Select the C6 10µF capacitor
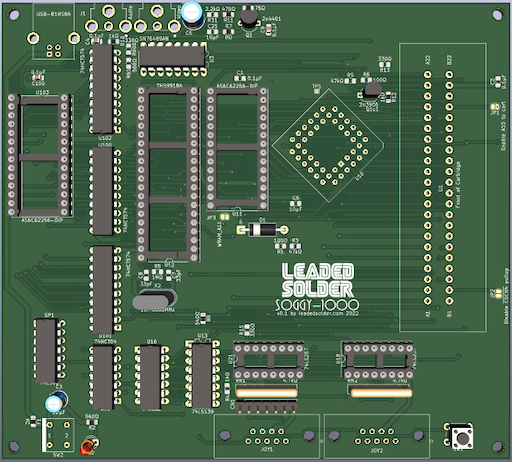Image resolution: width=512 pixels, height=462 pixels. (x=295, y=204)
